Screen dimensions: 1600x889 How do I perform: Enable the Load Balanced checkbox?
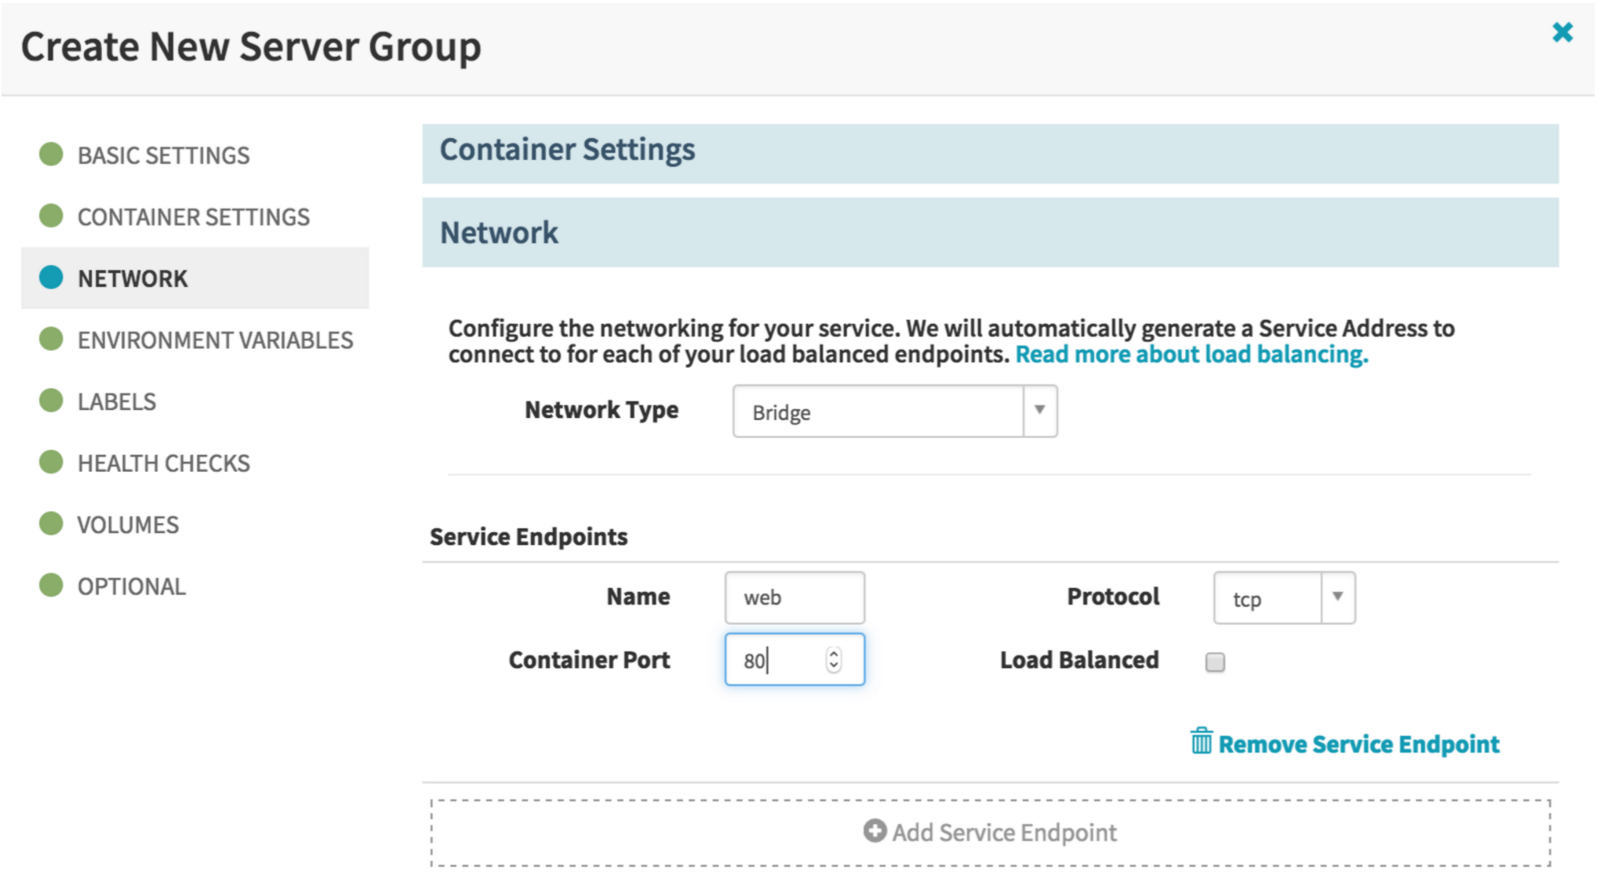click(1215, 662)
